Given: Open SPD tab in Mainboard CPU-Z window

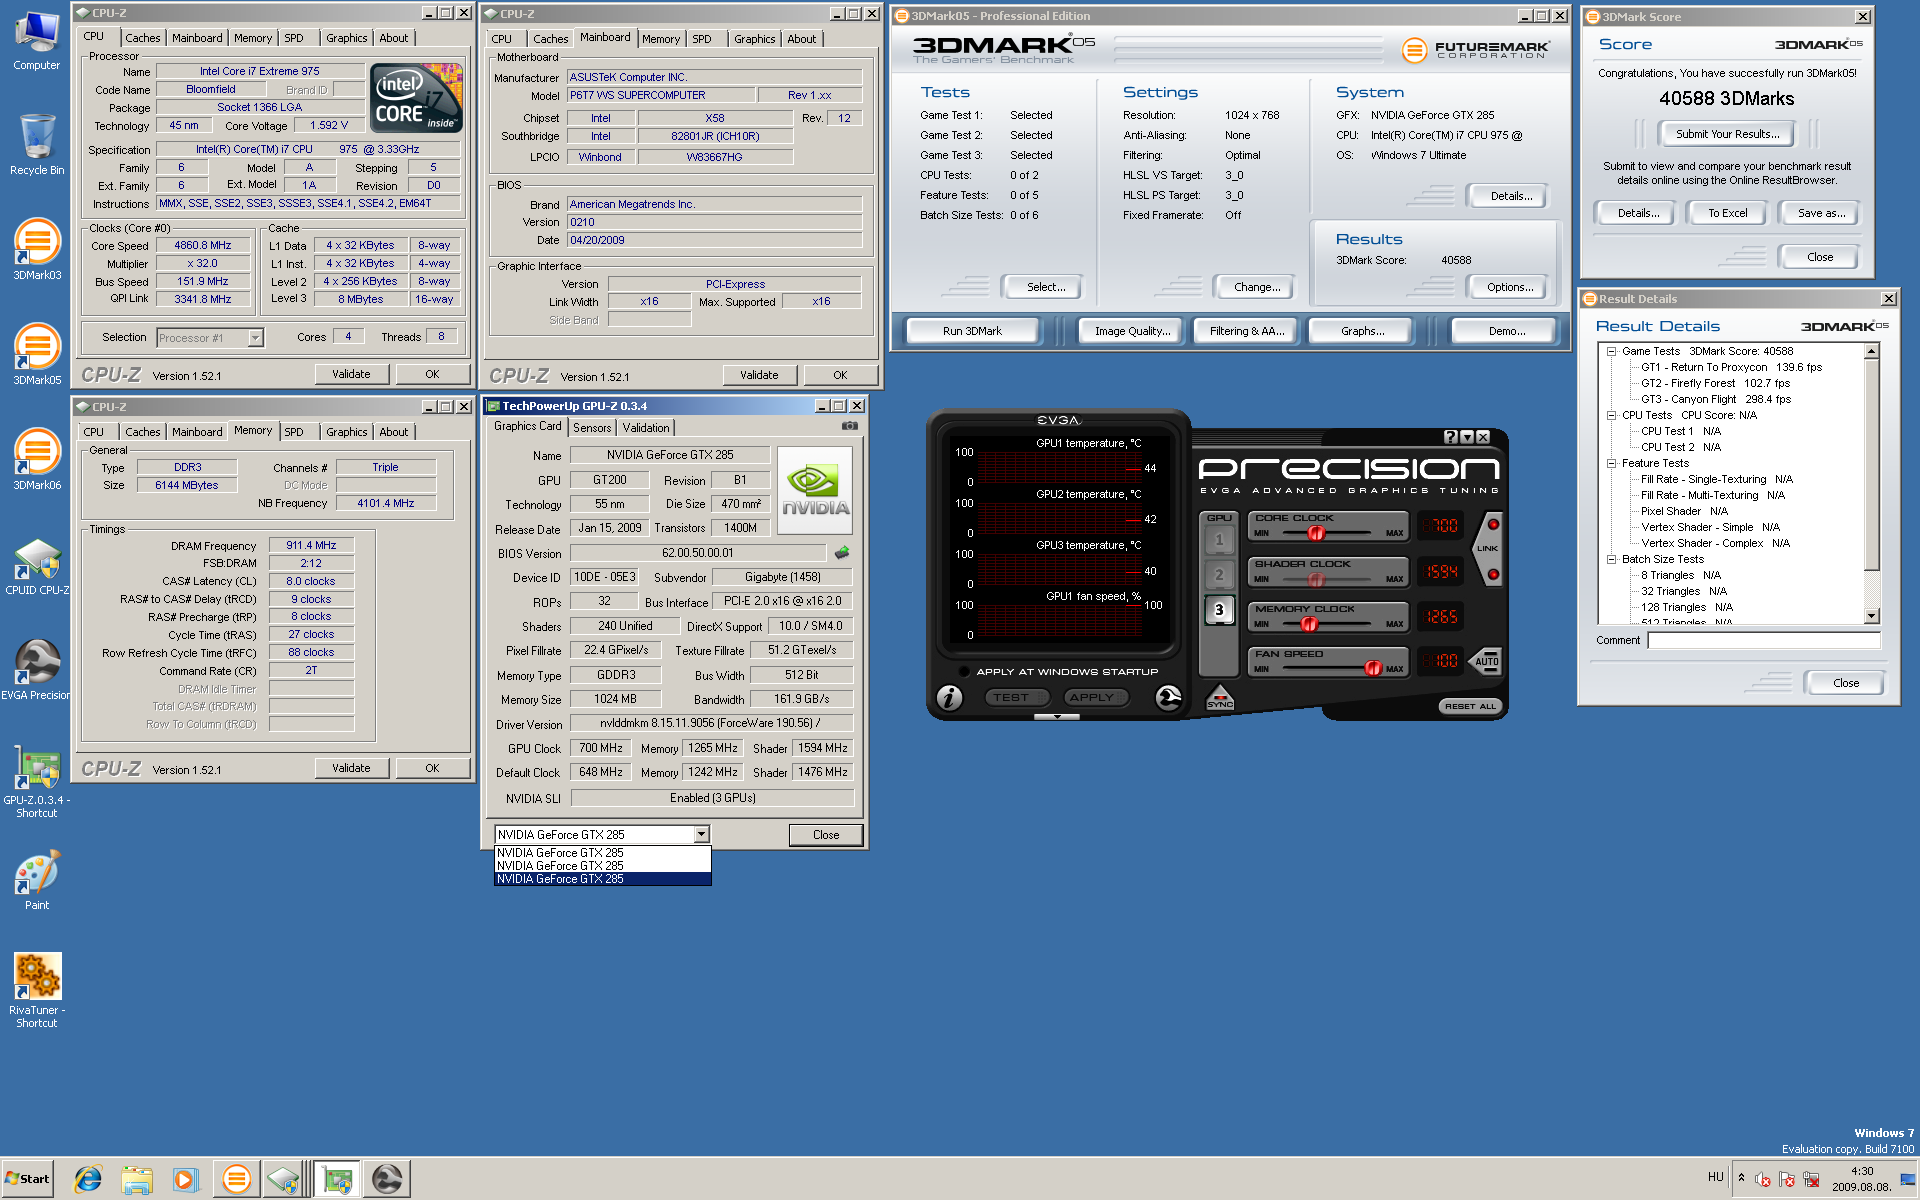Looking at the screenshot, I should (702, 39).
